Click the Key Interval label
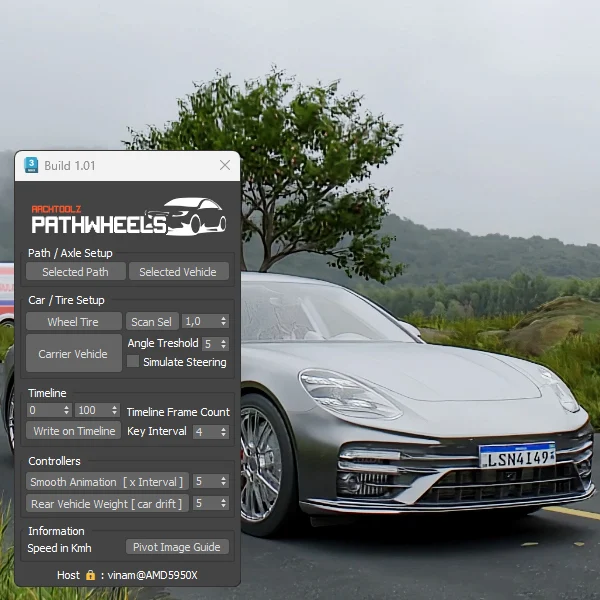Image resolution: width=600 pixels, height=600 pixels. click(157, 431)
